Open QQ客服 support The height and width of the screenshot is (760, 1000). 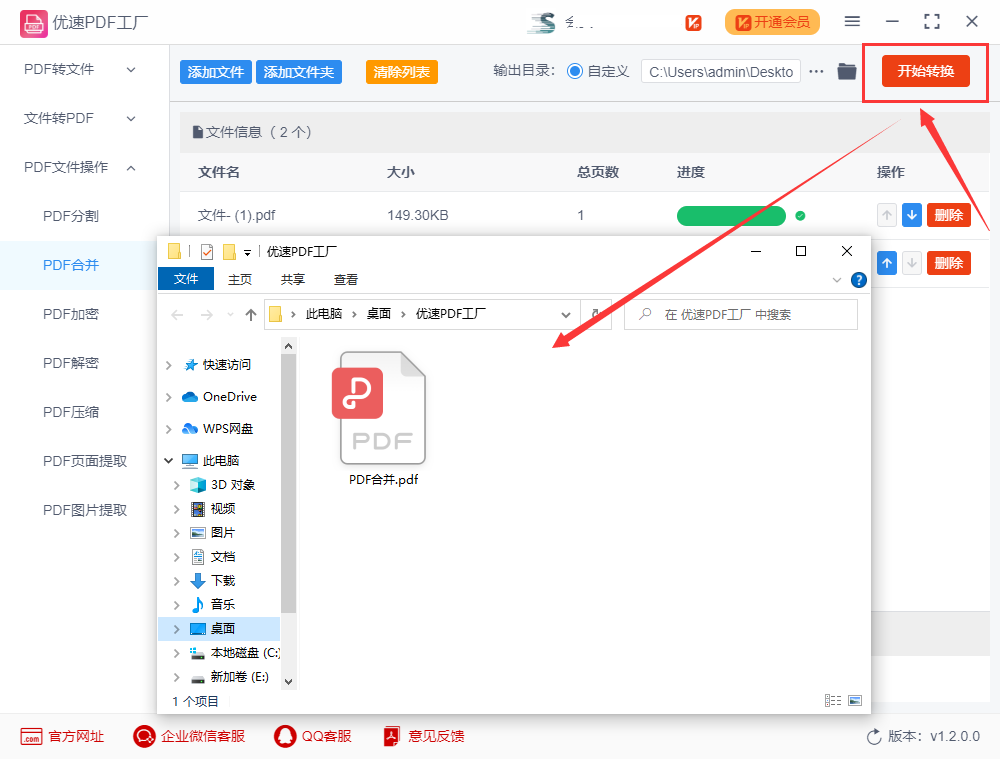313,736
